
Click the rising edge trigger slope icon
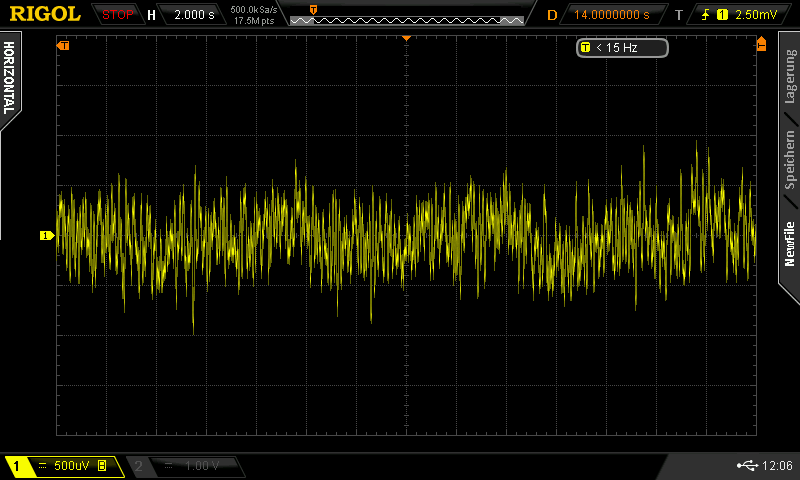tap(706, 15)
